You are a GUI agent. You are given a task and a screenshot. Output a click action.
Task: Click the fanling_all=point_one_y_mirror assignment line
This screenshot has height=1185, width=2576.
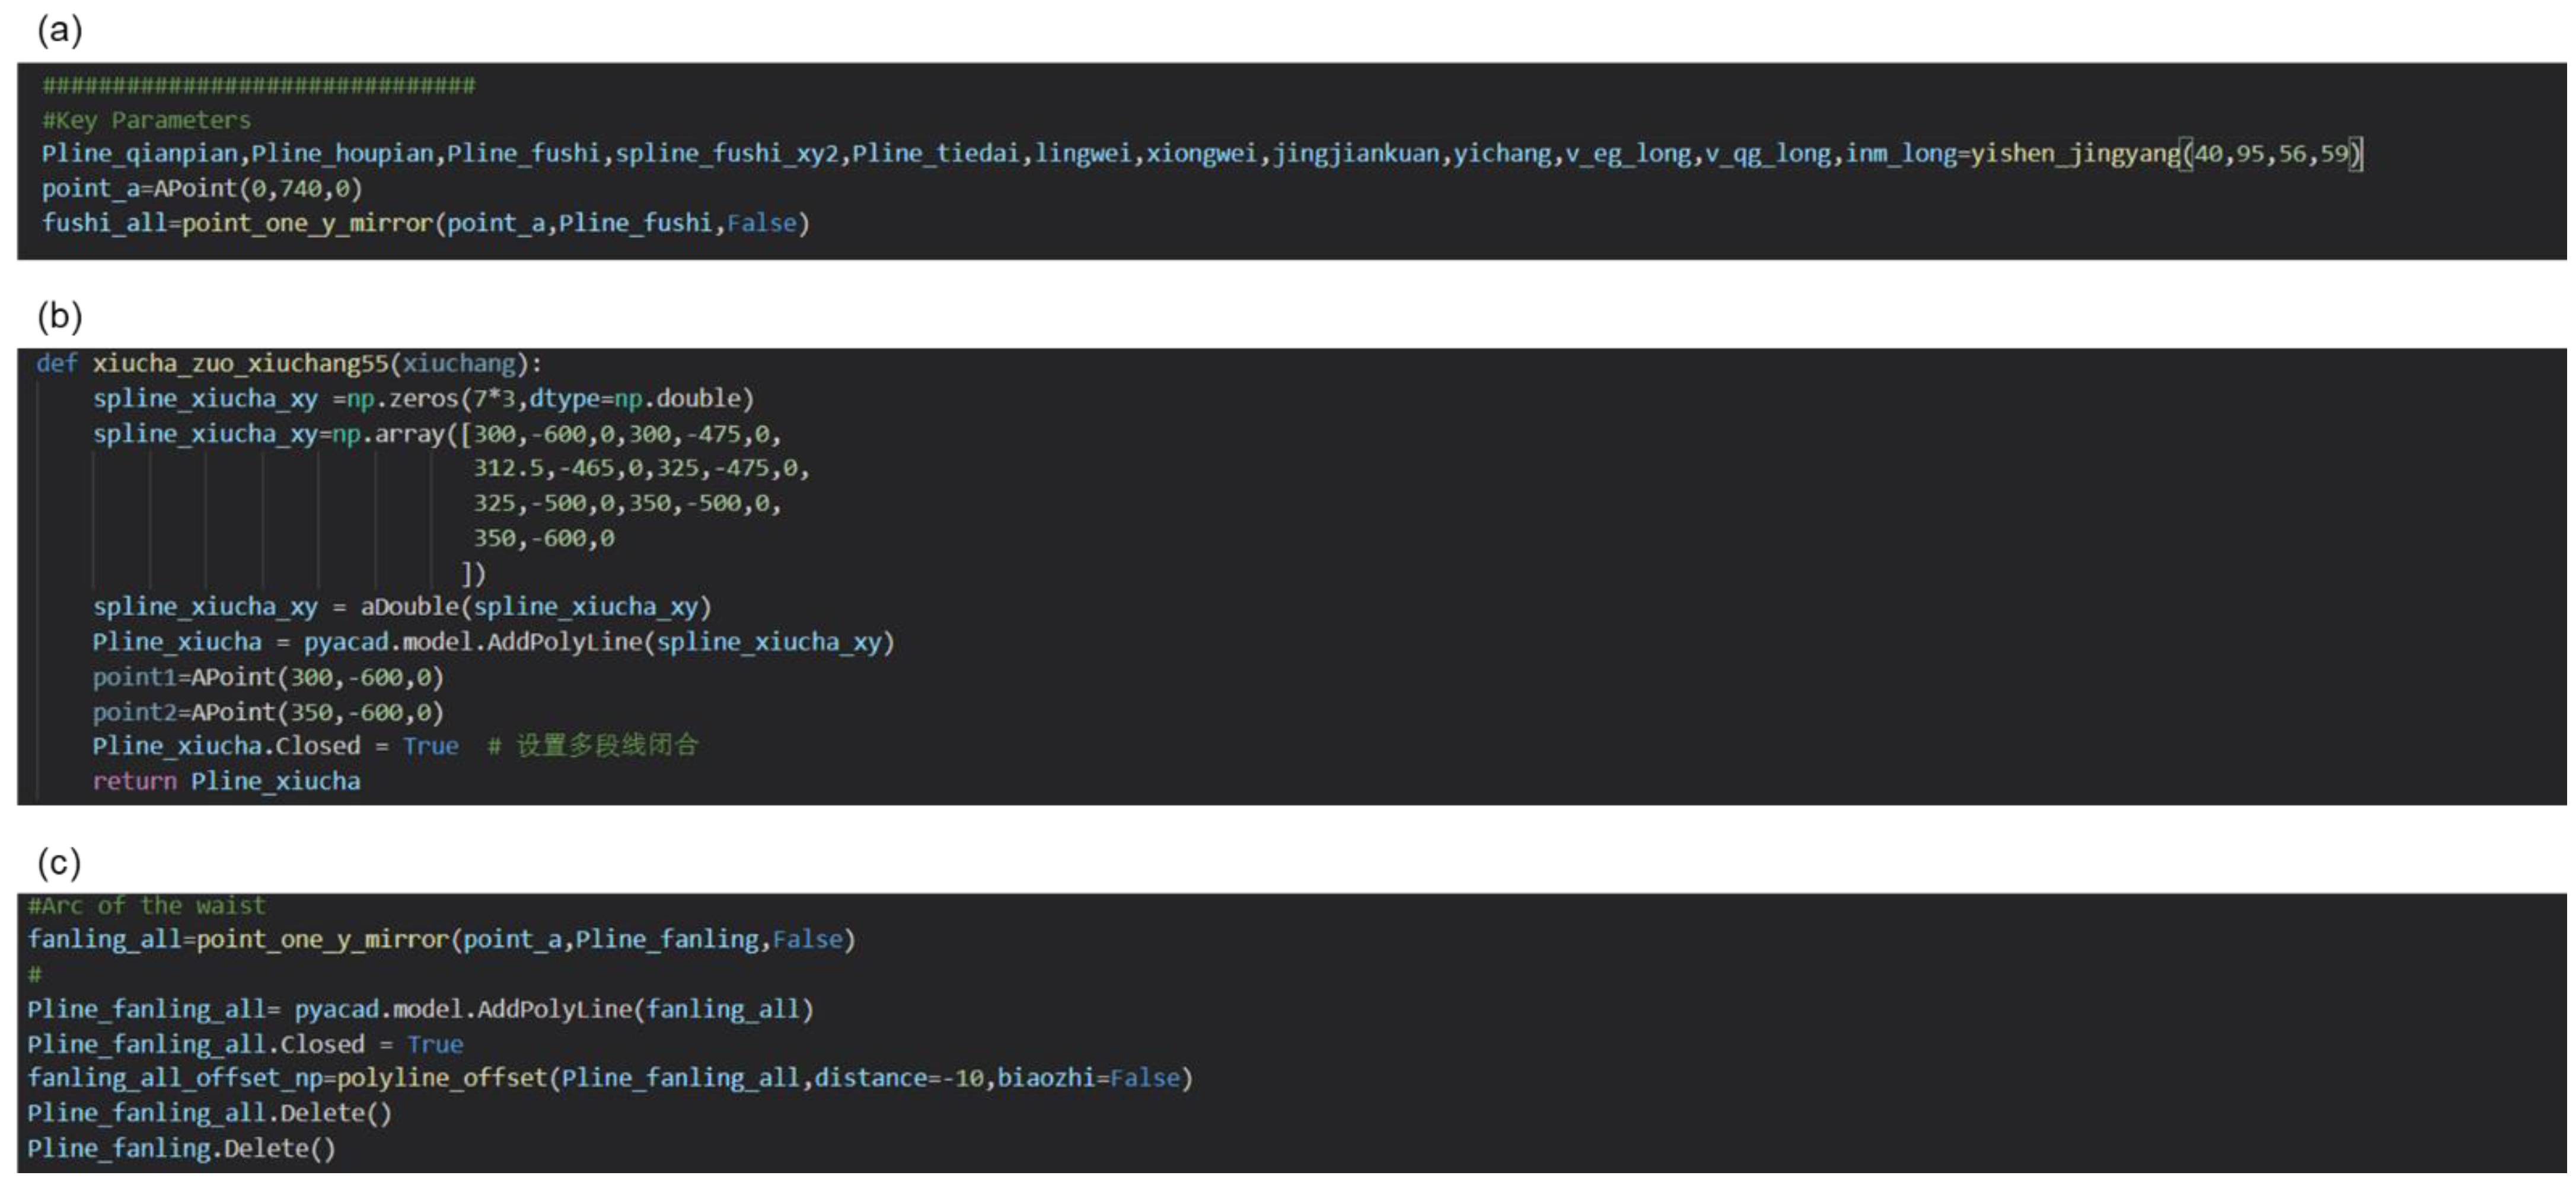[x=441, y=940]
